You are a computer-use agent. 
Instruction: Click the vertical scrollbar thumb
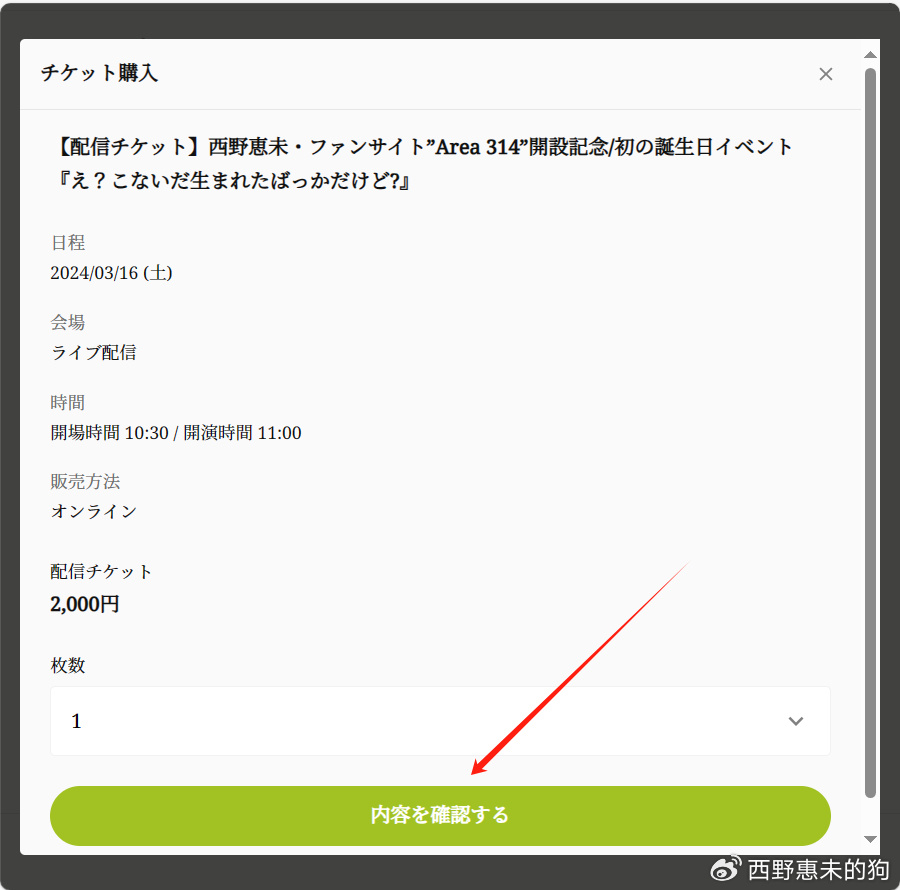click(x=870, y=433)
